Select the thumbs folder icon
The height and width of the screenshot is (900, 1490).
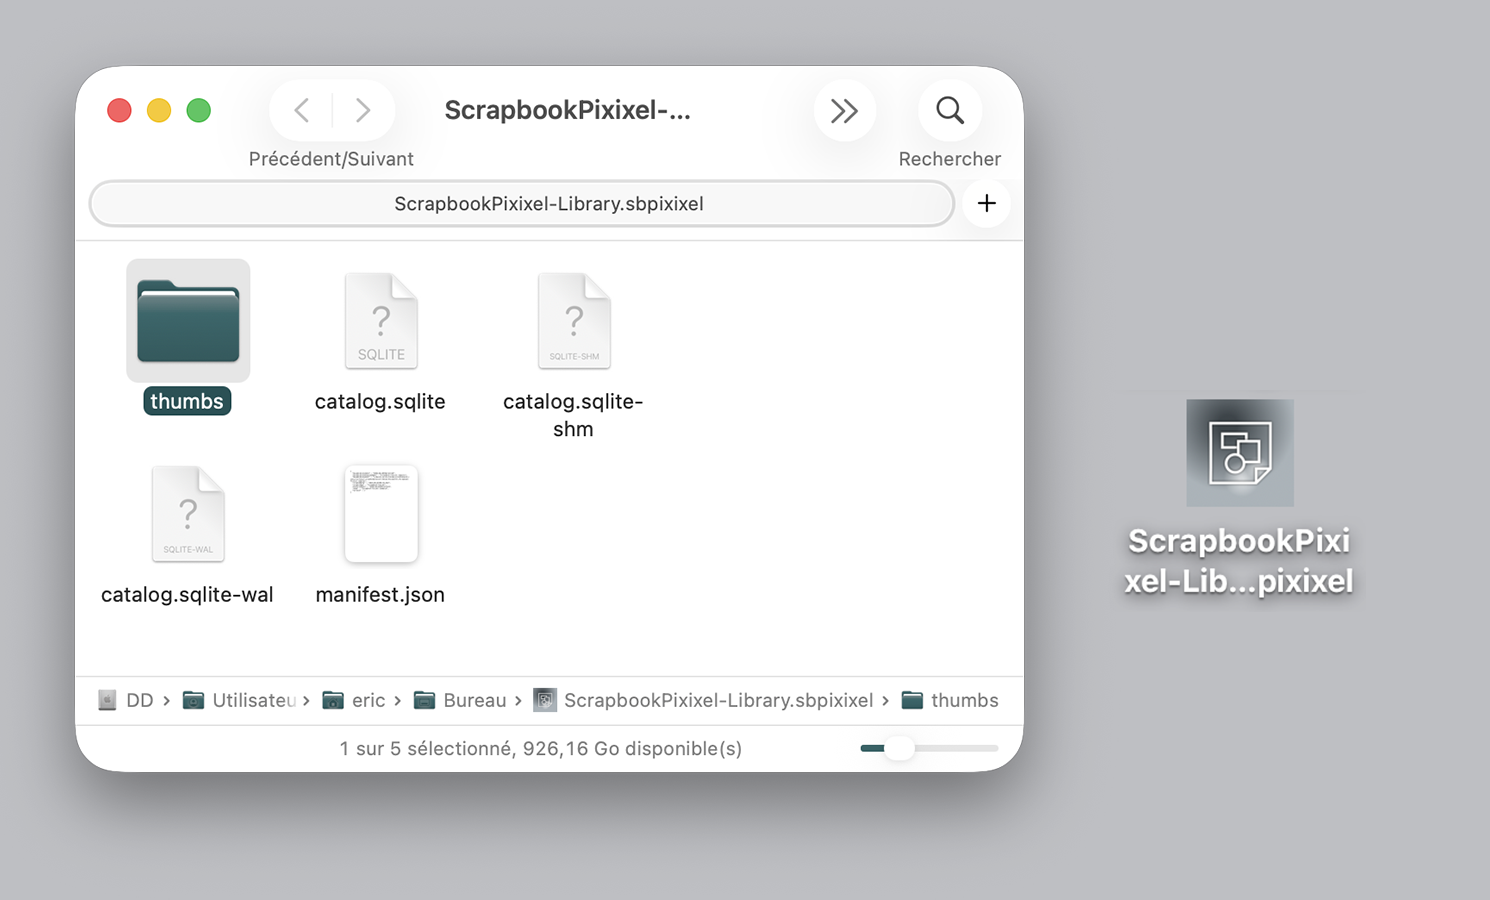[188, 321]
